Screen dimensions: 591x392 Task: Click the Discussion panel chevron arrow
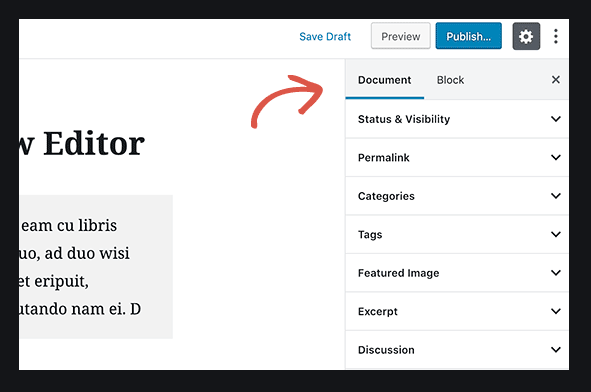[x=556, y=349]
